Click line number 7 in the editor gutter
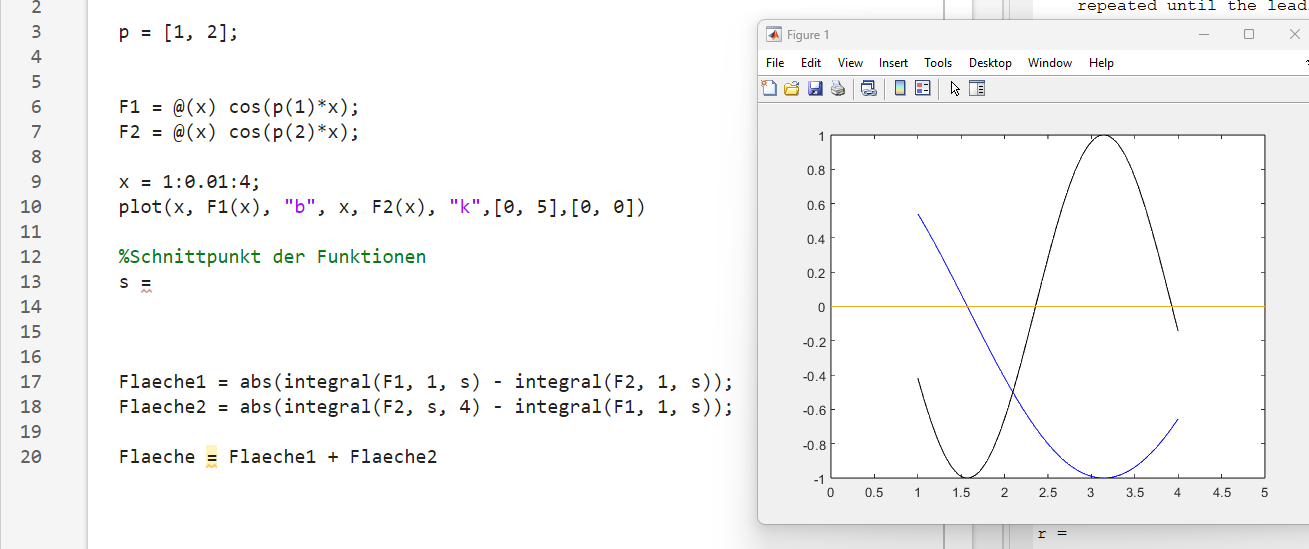Viewport: 1309px width, 549px height. pos(36,132)
